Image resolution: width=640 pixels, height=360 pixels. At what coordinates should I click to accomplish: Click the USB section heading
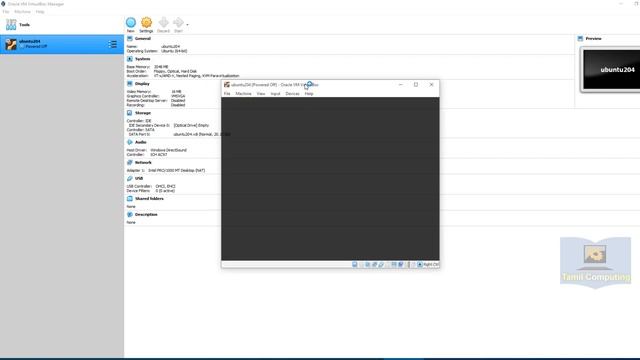click(139, 178)
